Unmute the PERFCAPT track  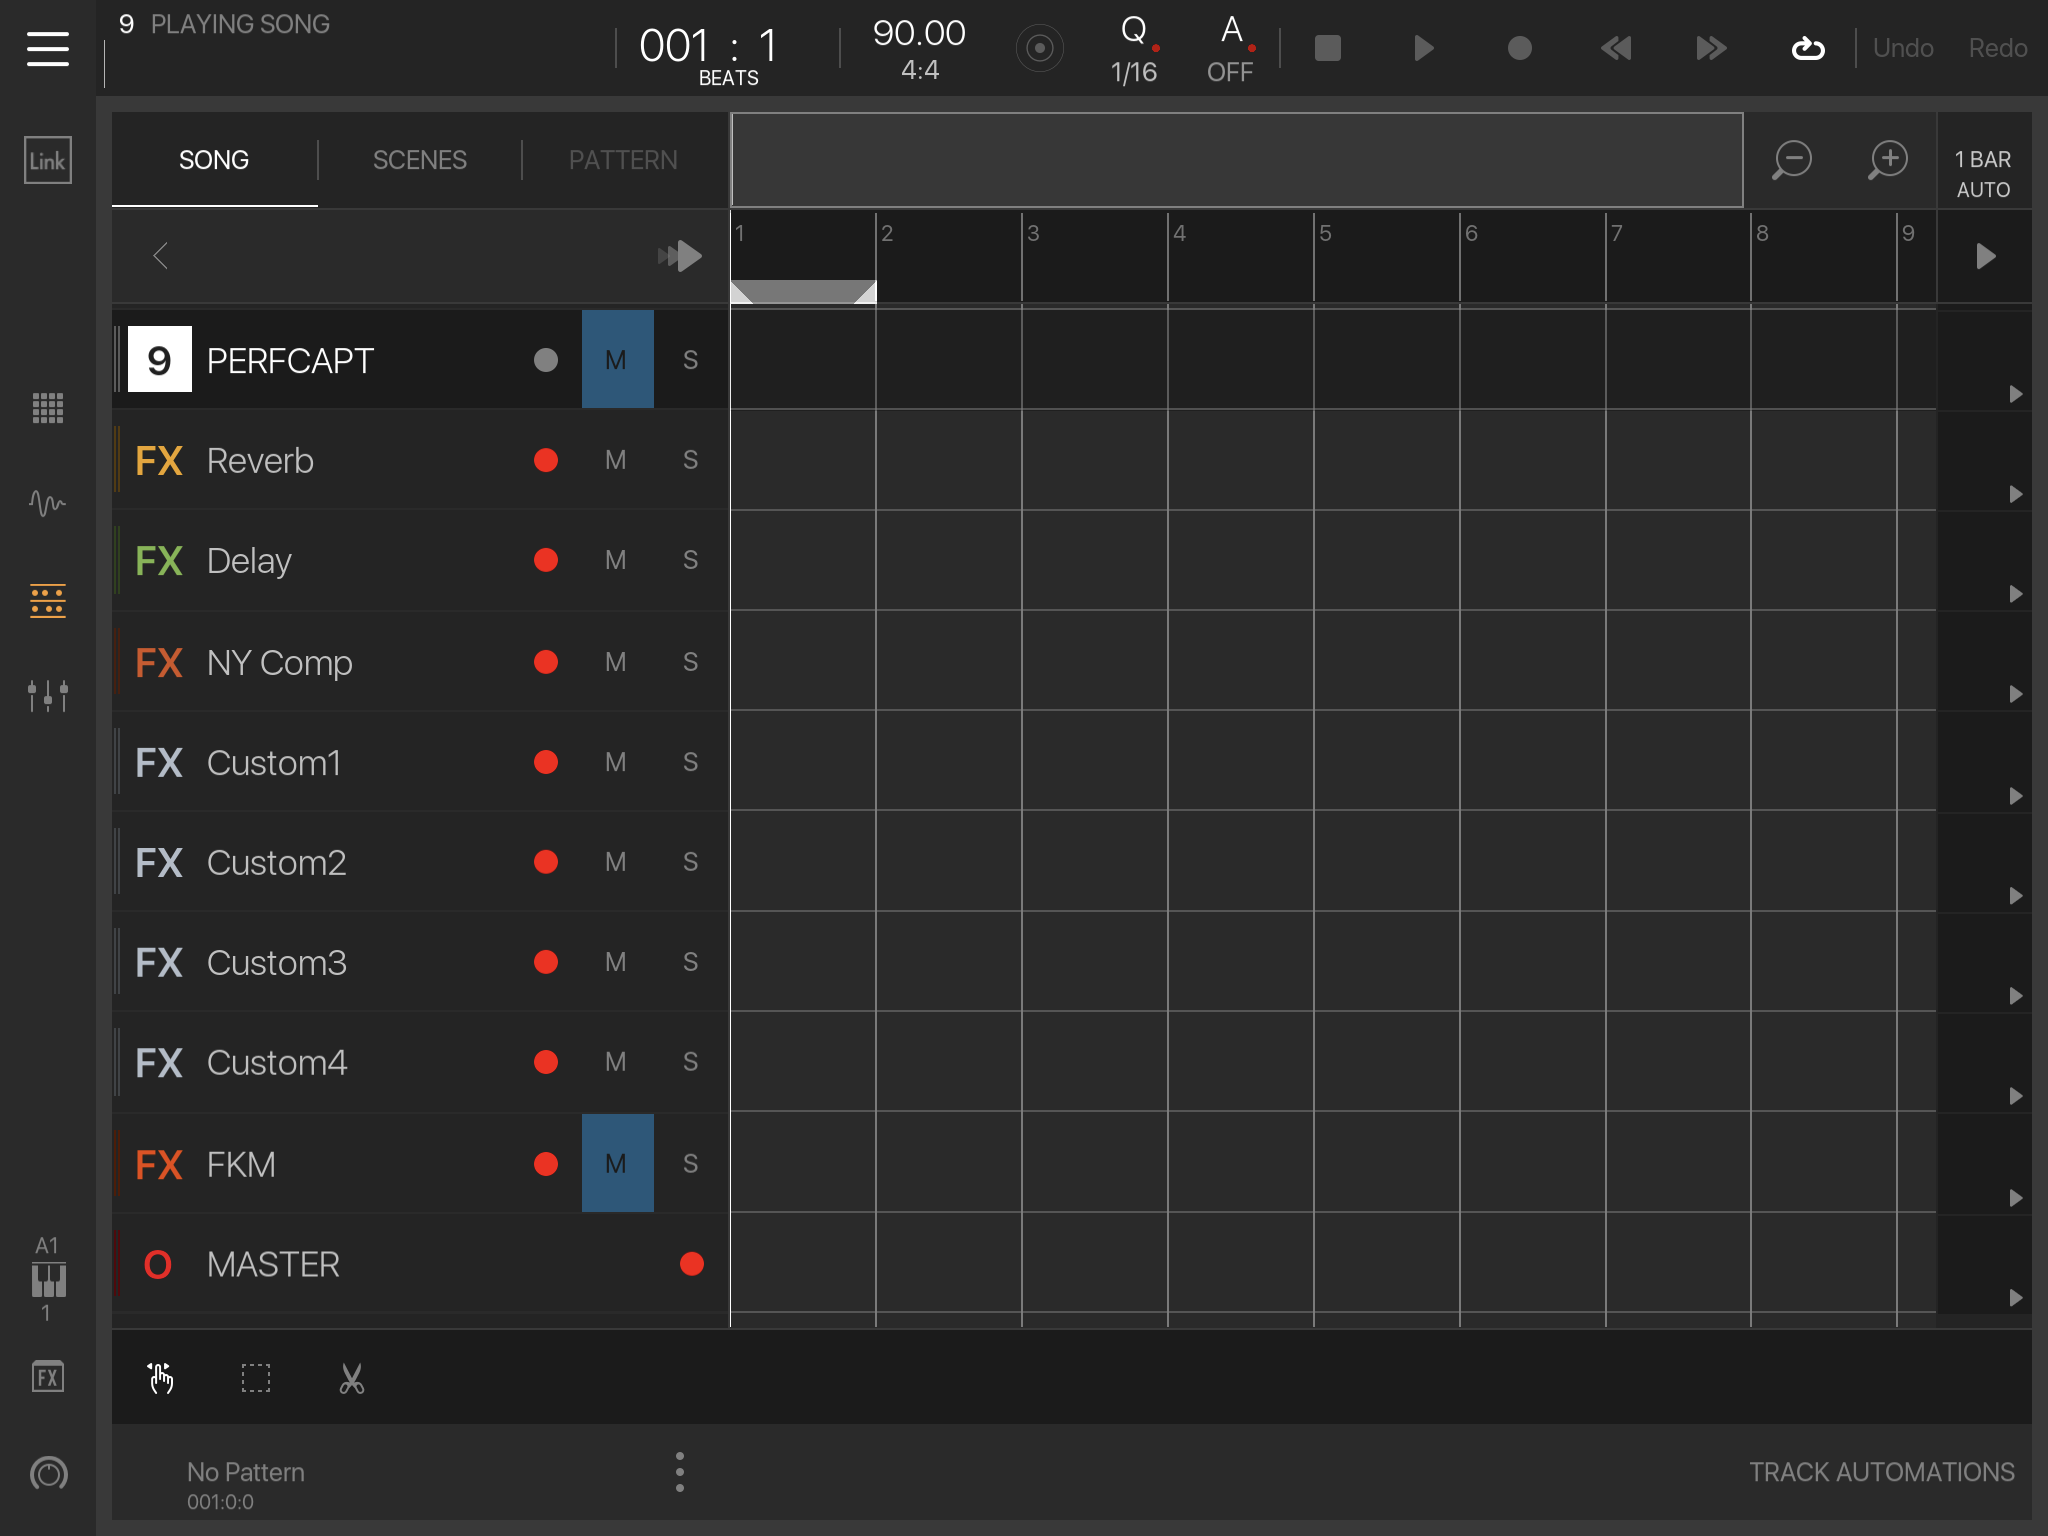coord(617,359)
